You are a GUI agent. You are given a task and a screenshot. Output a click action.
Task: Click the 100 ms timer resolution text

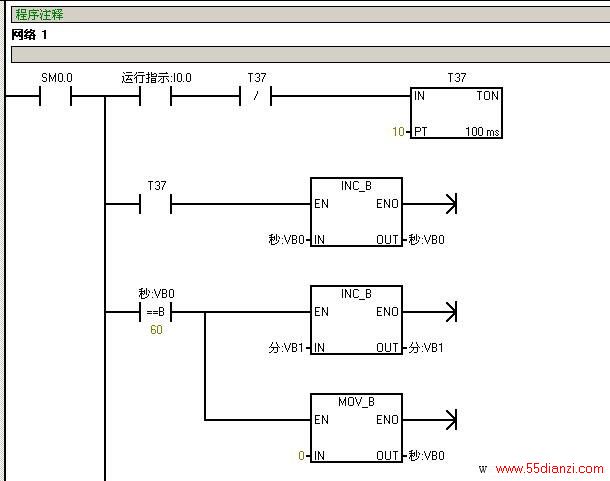[x=482, y=132]
